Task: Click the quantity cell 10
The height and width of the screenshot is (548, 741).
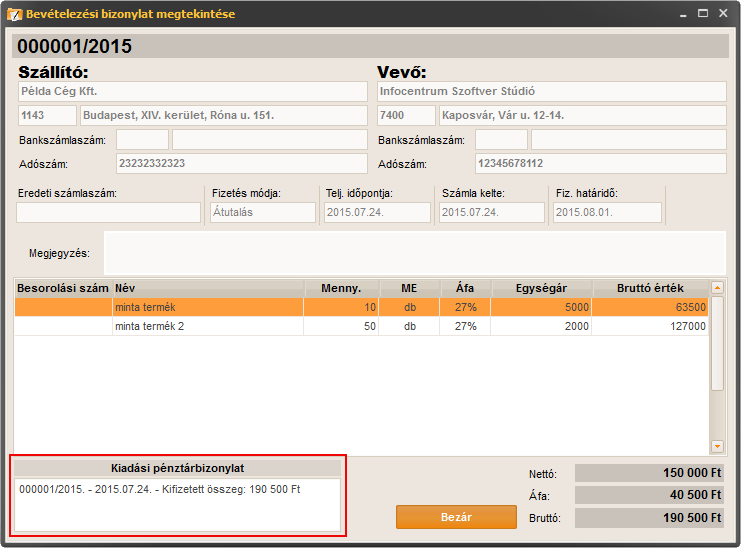Action: pyautogui.click(x=341, y=307)
